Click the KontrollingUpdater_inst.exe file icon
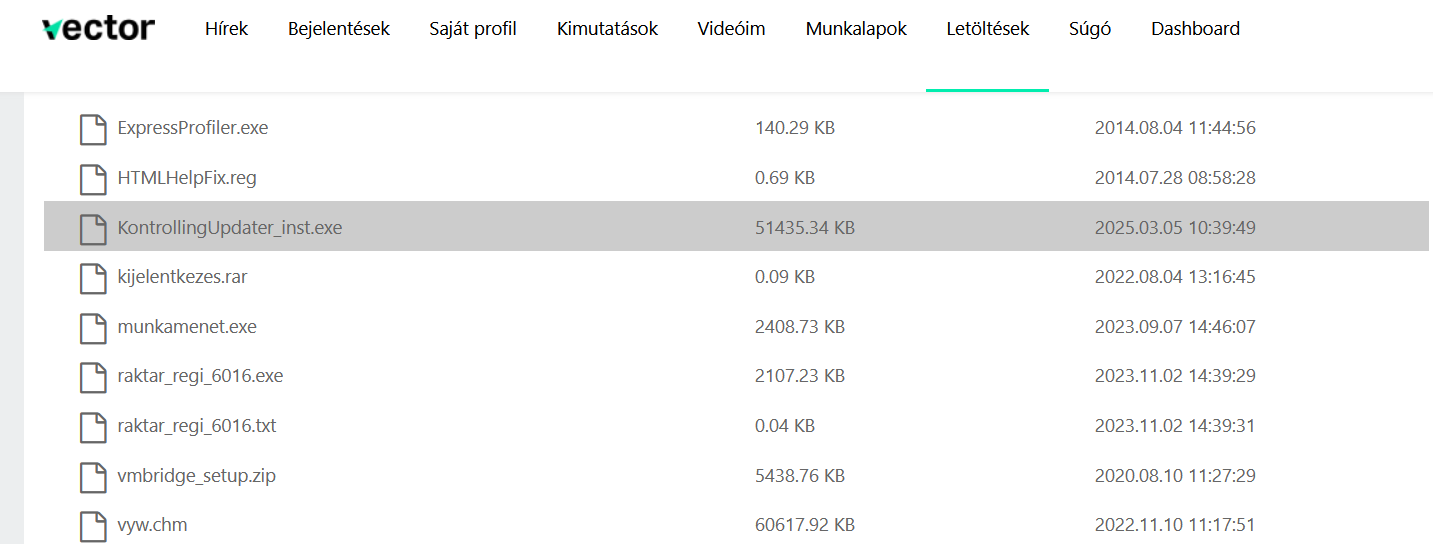Image resolution: width=1433 pixels, height=544 pixels. click(x=93, y=229)
